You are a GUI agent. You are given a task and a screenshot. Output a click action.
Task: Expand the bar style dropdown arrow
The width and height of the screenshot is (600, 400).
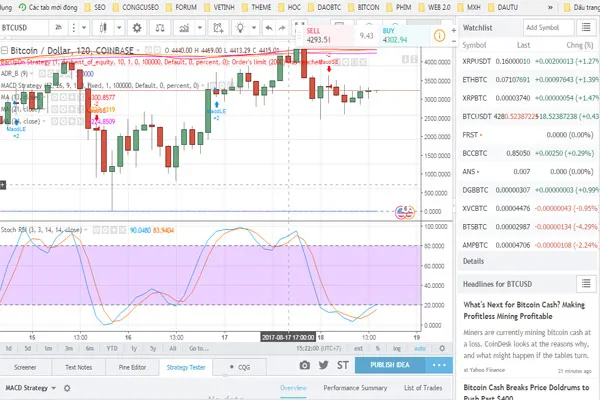pyautogui.click(x=119, y=28)
